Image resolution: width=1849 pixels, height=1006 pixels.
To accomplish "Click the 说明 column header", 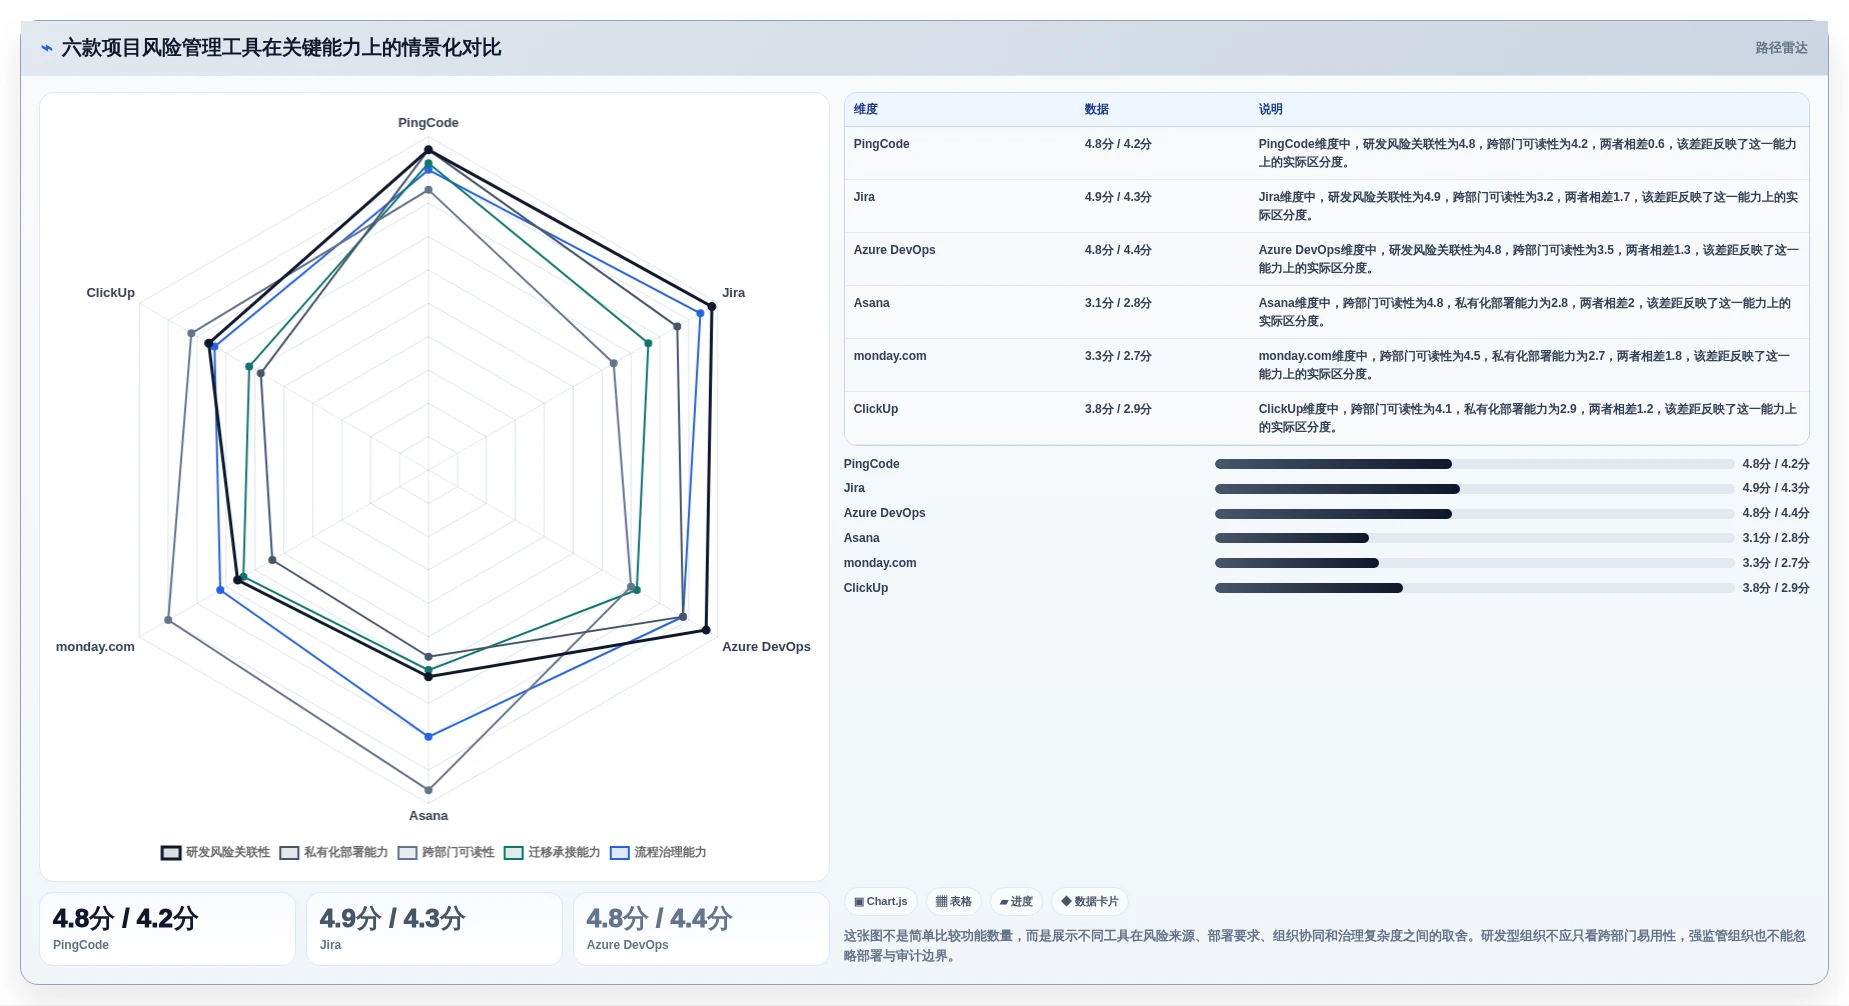I will point(1270,109).
